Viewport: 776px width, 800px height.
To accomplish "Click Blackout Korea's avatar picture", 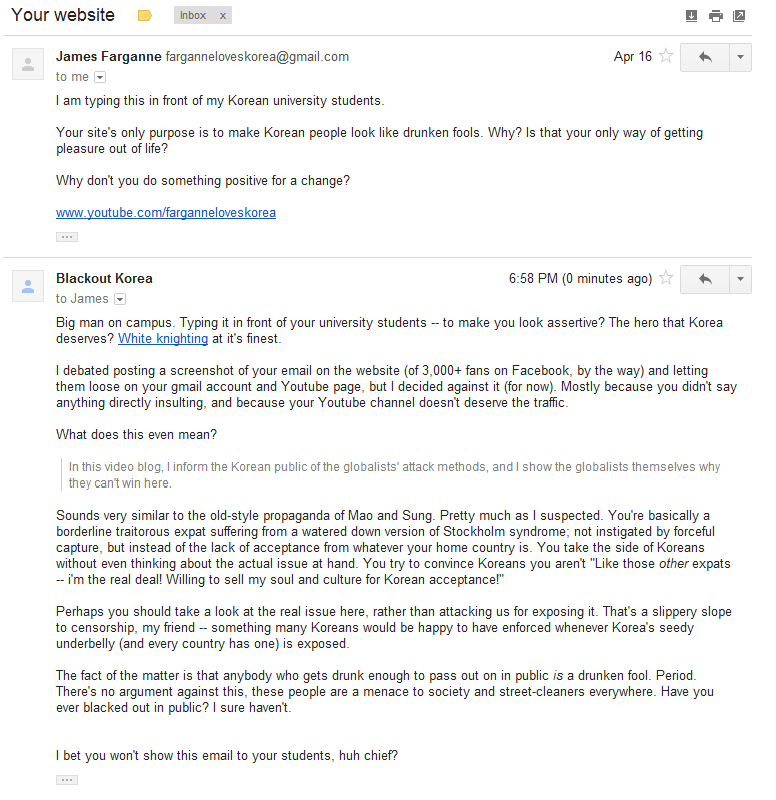I will pyautogui.click(x=27, y=286).
